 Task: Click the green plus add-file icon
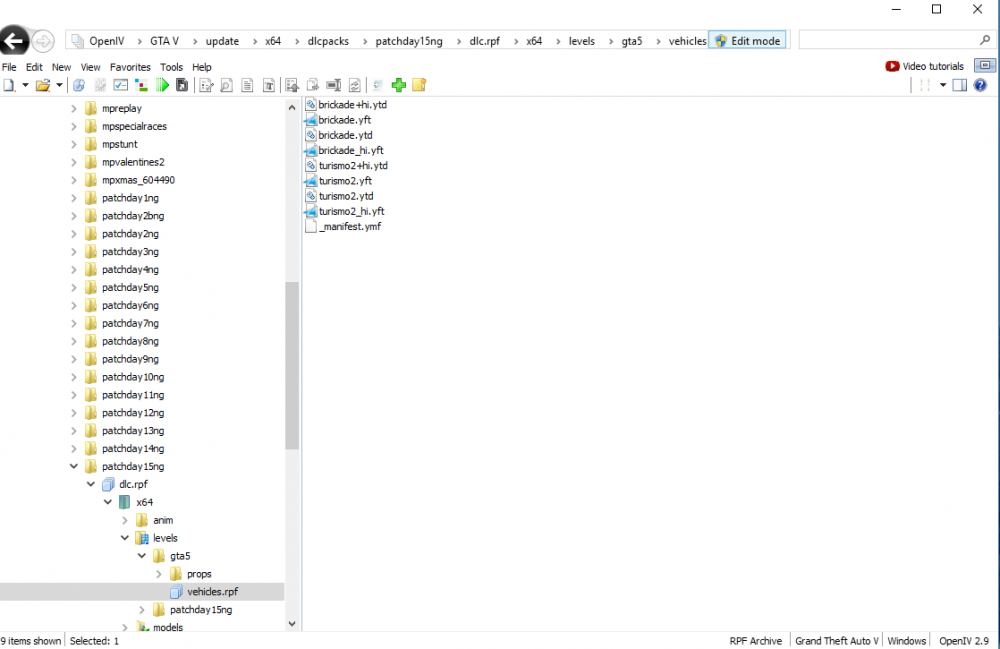pyautogui.click(x=399, y=85)
